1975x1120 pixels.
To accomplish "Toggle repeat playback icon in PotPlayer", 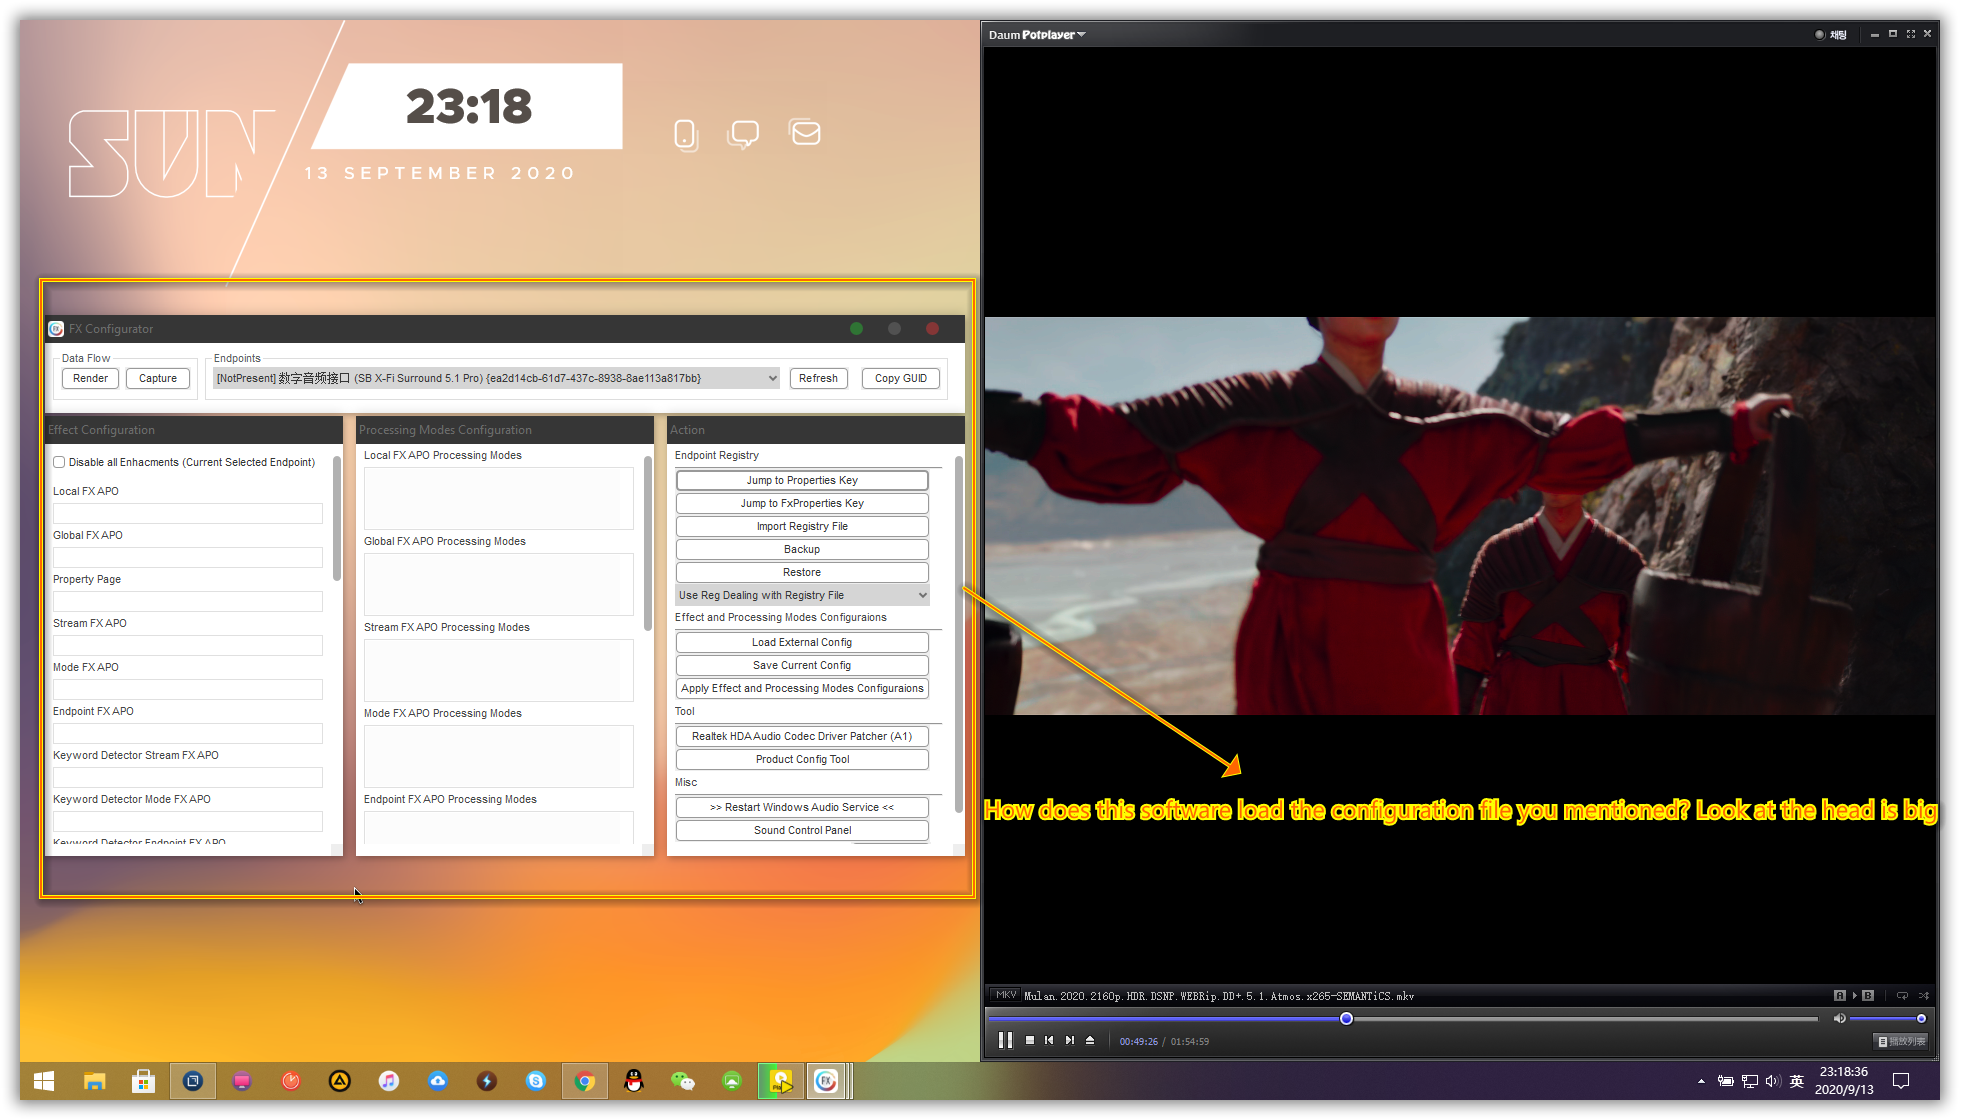I will [x=1902, y=995].
